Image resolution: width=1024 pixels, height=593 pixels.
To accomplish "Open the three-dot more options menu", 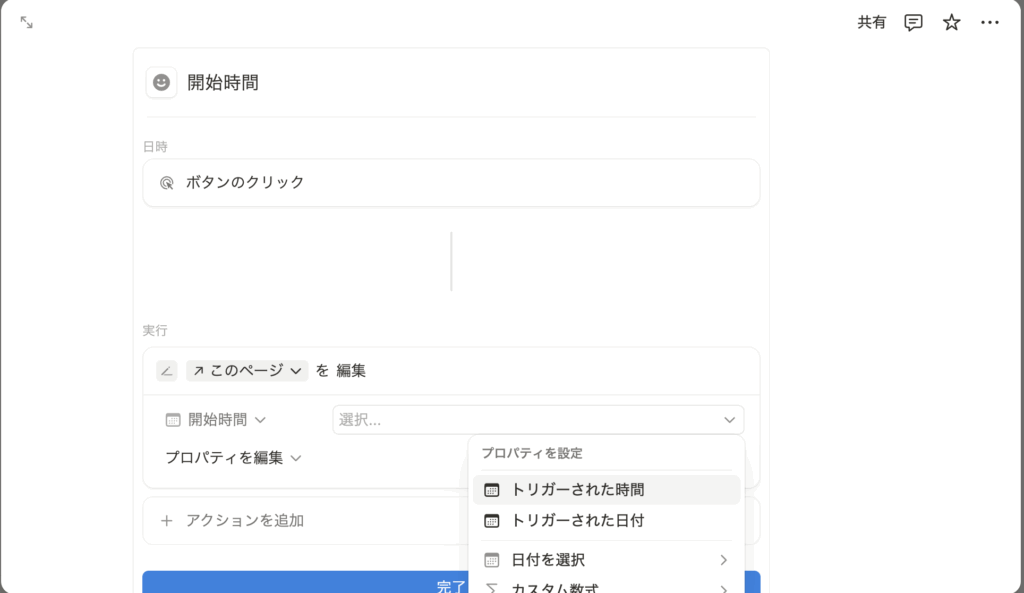I will (990, 22).
